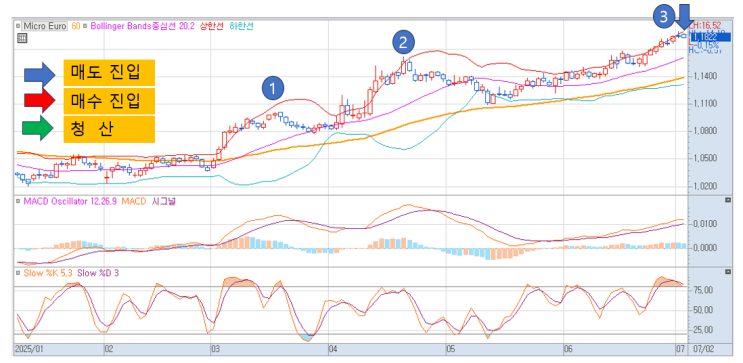Select the Micro Euro symbol label

[45, 26]
